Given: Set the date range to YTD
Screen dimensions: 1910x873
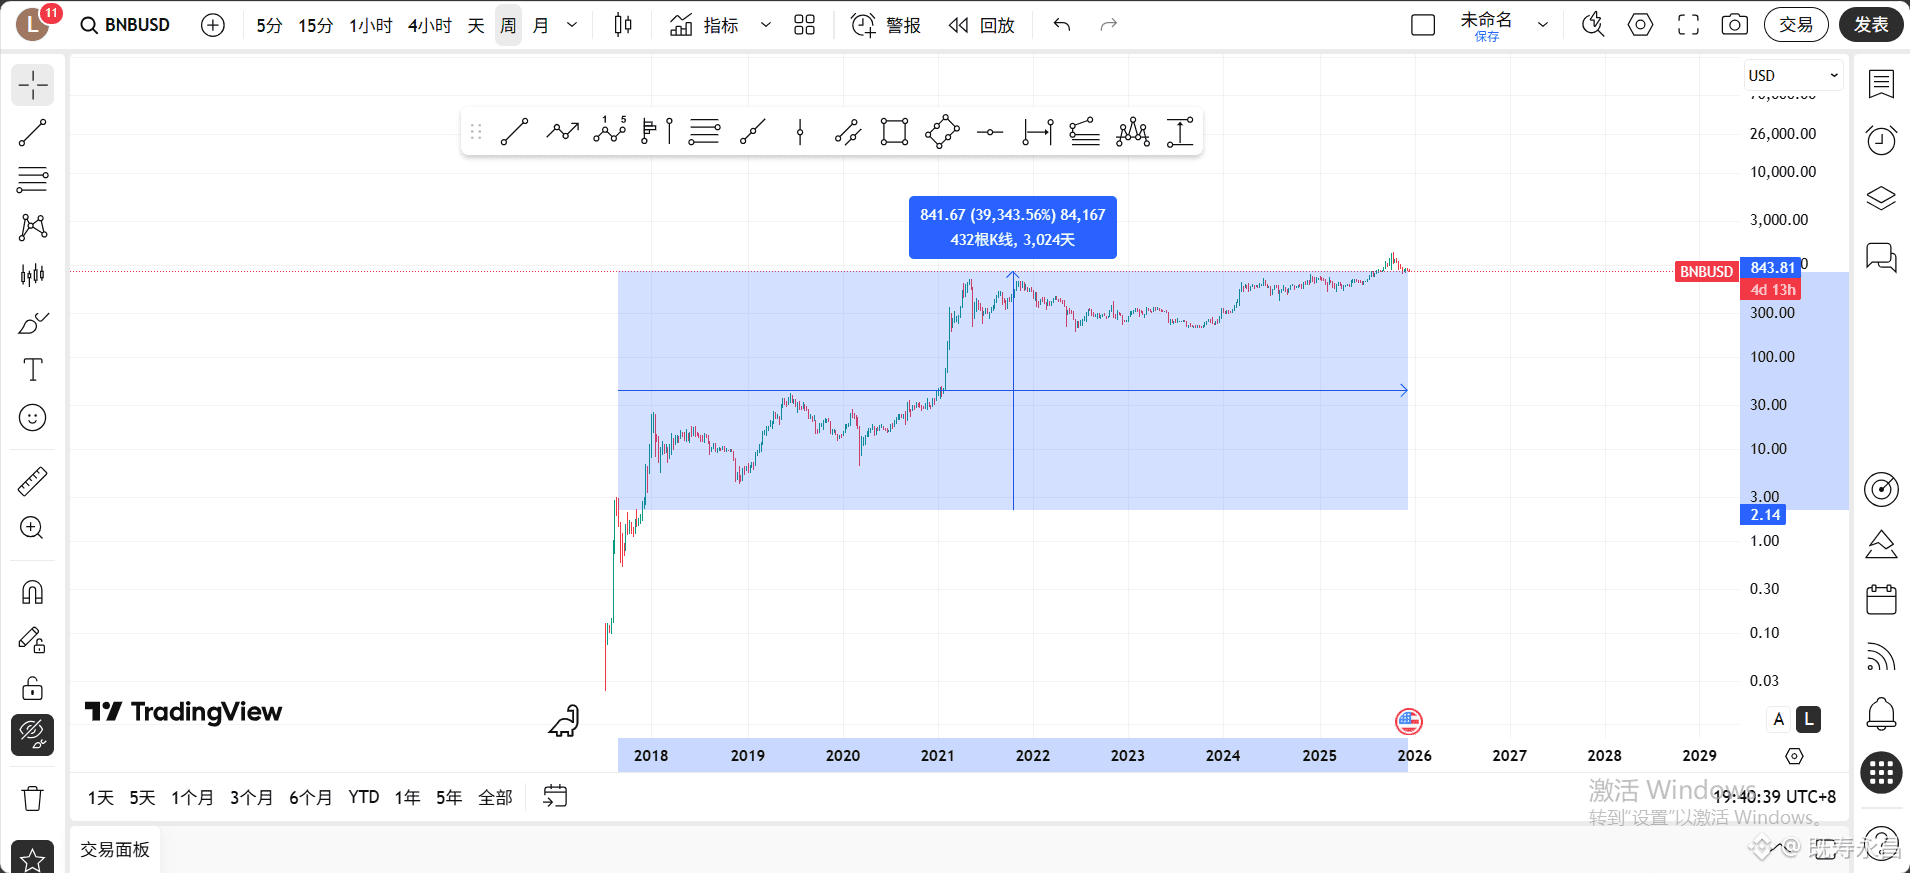Looking at the screenshot, I should [x=364, y=797].
